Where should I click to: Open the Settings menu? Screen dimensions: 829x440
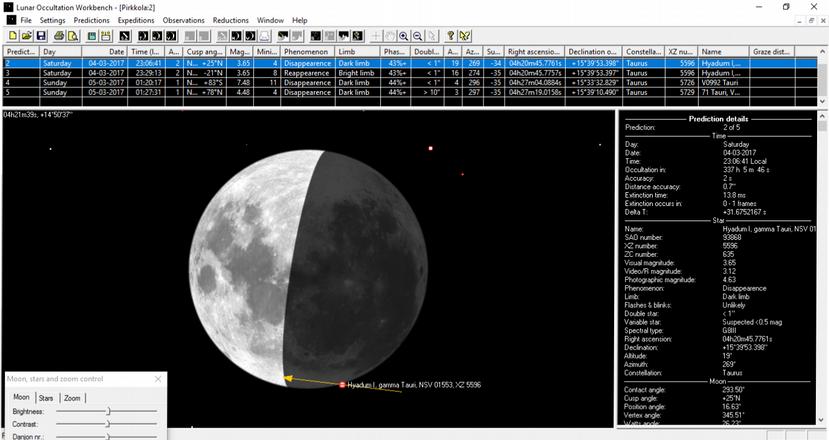pyautogui.click(x=52, y=20)
